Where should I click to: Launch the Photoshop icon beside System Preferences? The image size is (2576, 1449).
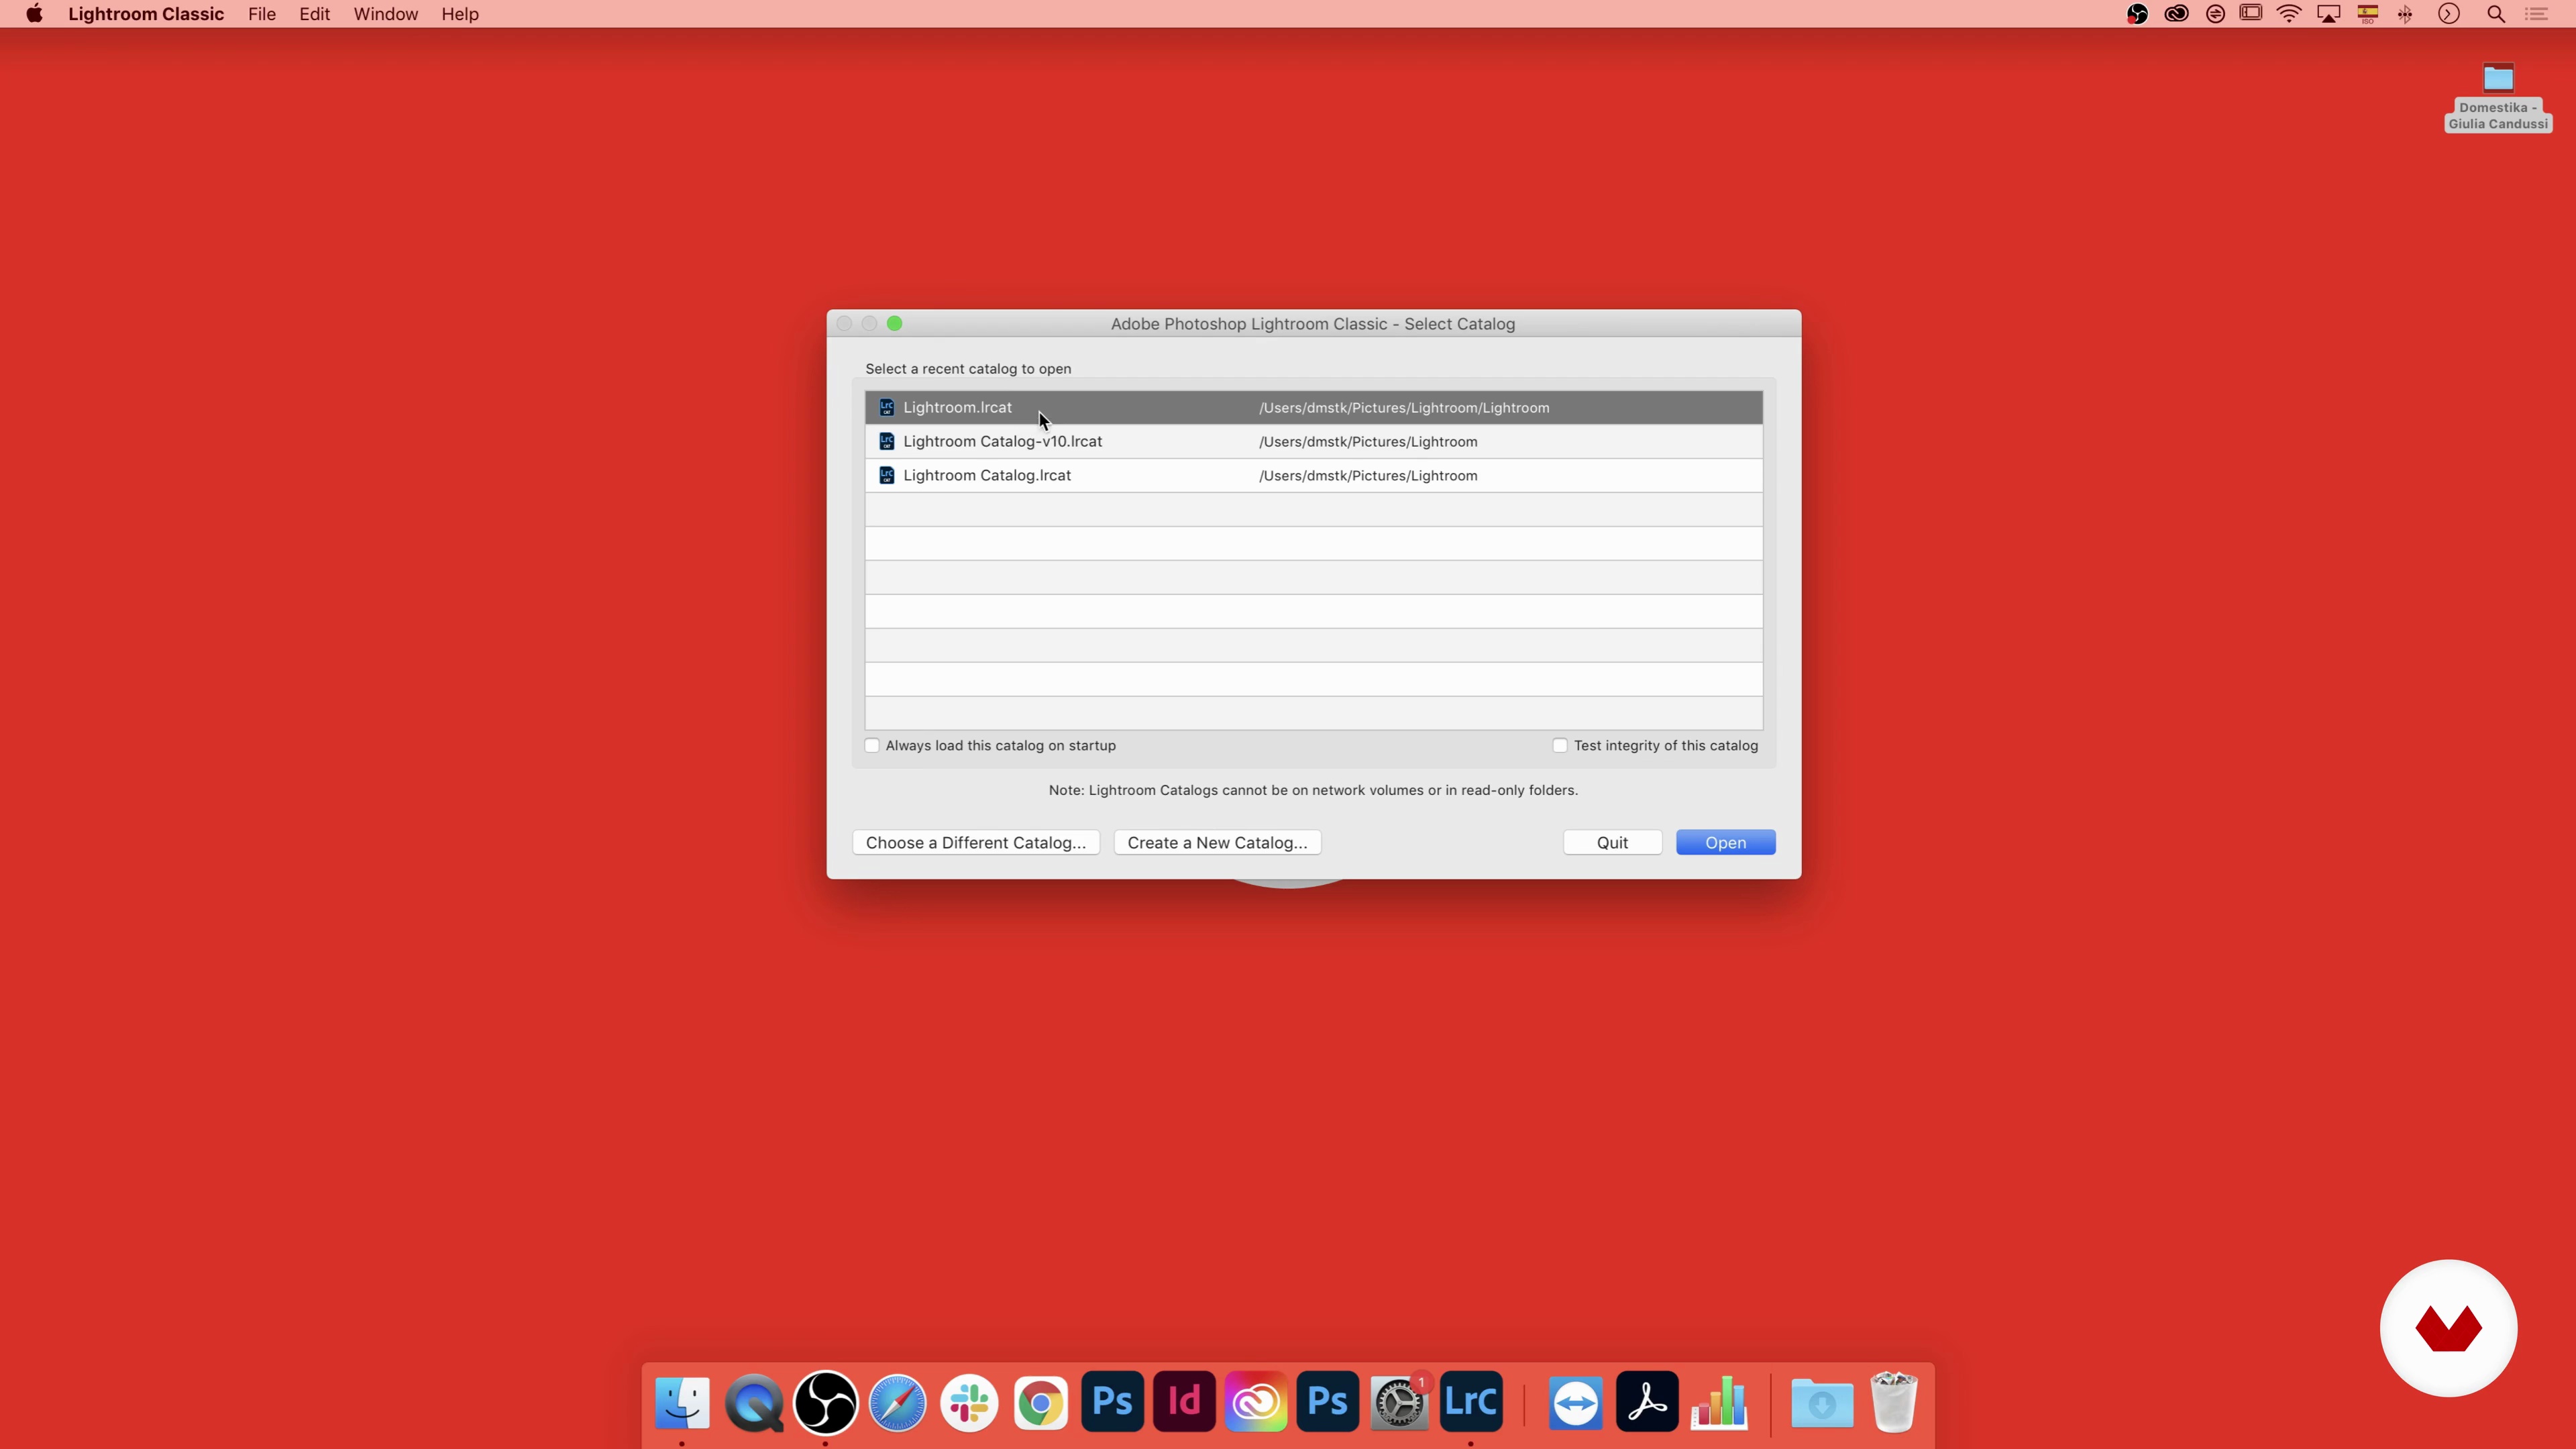[x=1327, y=1402]
